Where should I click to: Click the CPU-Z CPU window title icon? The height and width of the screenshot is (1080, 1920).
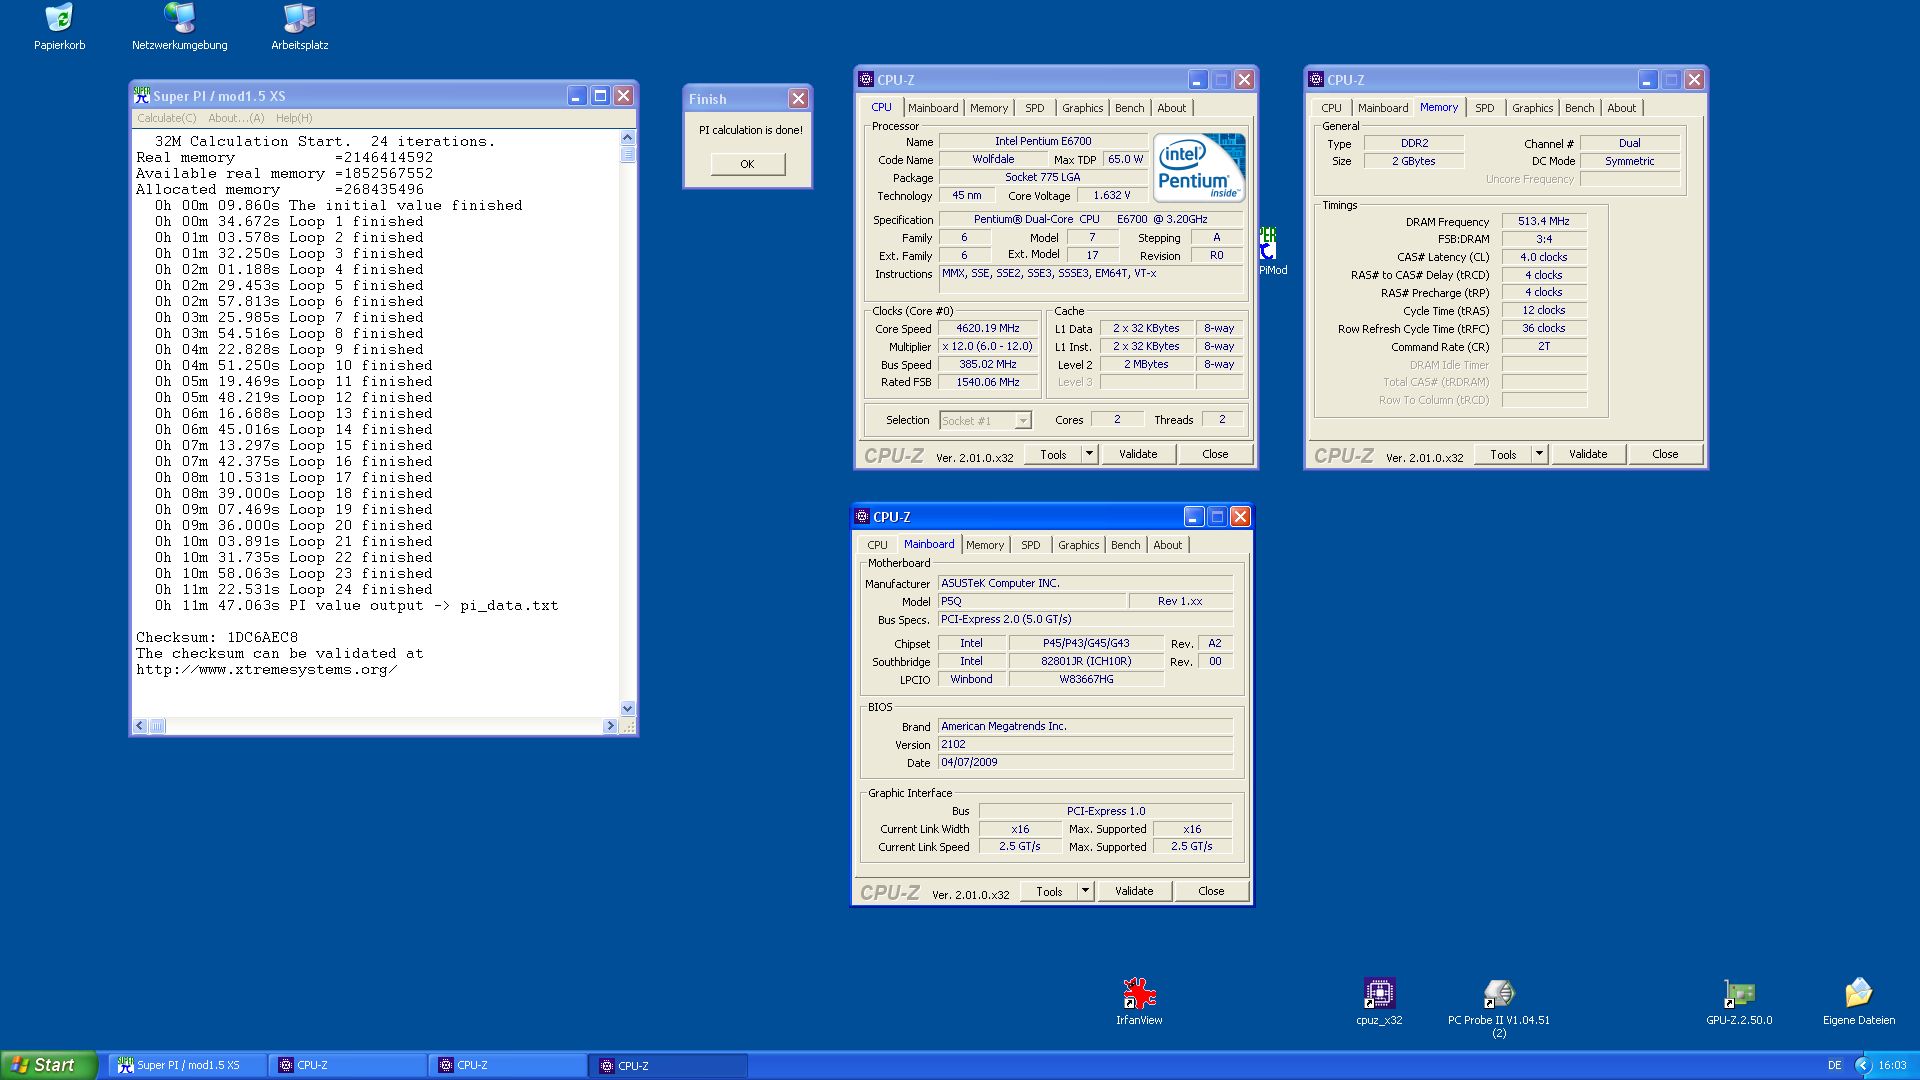click(x=866, y=80)
